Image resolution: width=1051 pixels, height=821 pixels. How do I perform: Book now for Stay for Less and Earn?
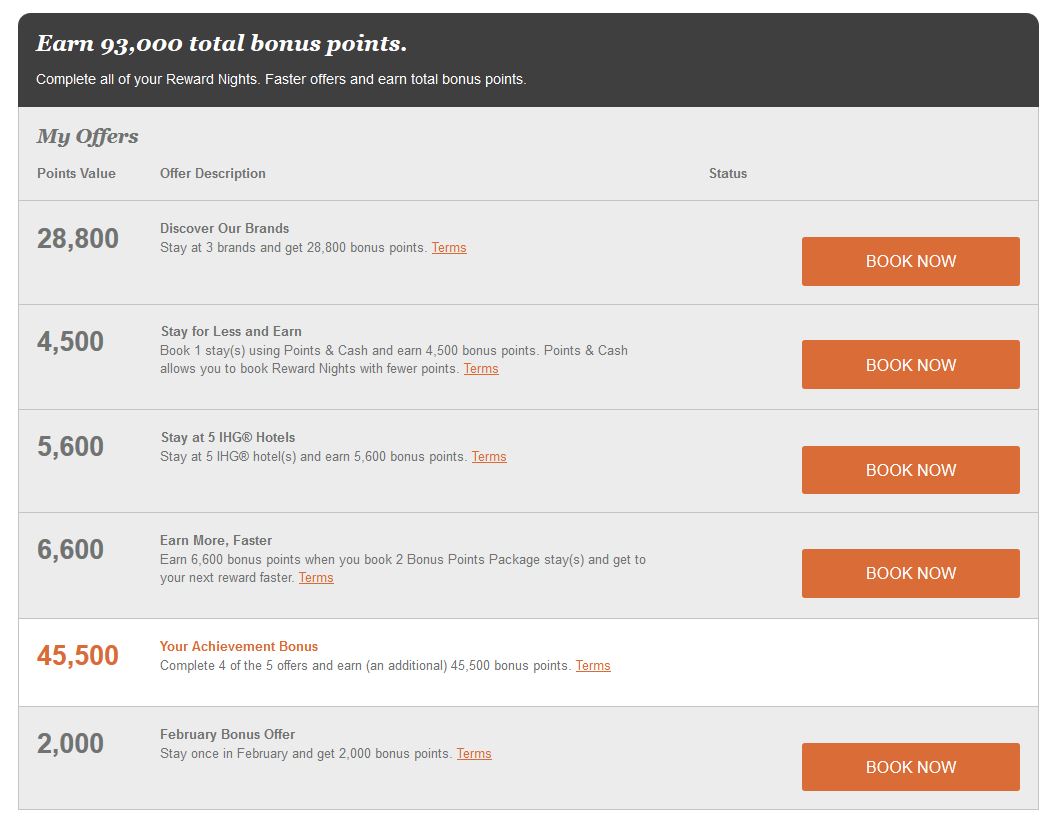pos(910,365)
